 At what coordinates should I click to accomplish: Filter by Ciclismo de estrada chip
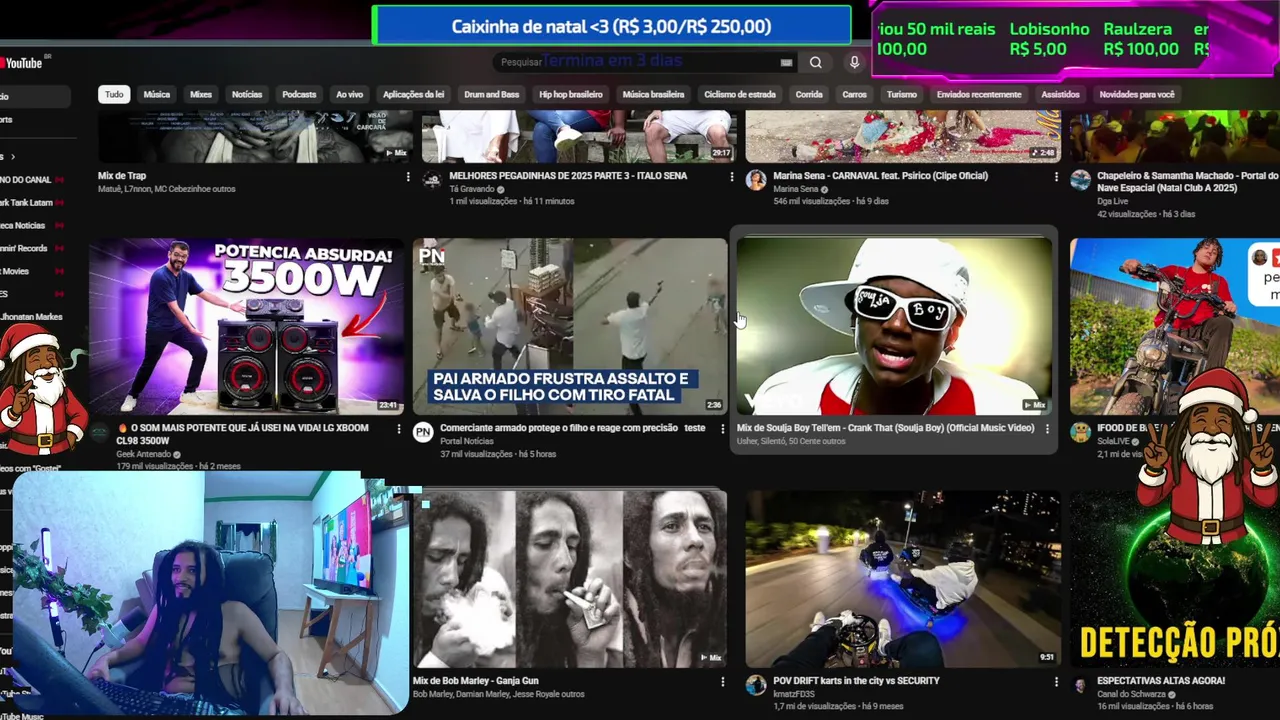click(x=740, y=94)
